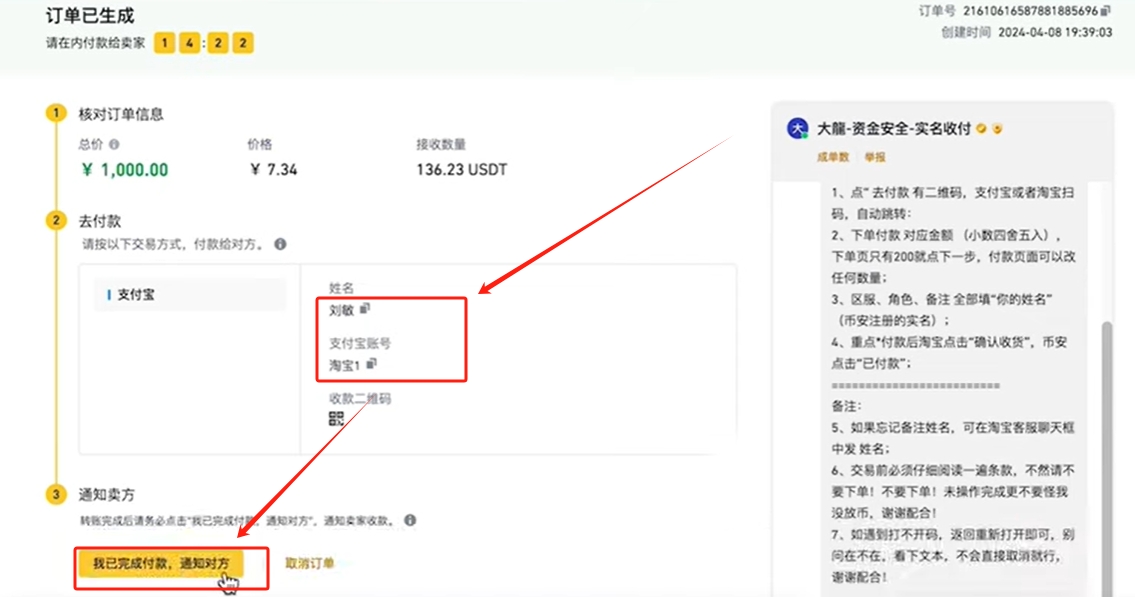Click the 核对订单信息 step title
This screenshot has width=1135, height=597.
121,114
